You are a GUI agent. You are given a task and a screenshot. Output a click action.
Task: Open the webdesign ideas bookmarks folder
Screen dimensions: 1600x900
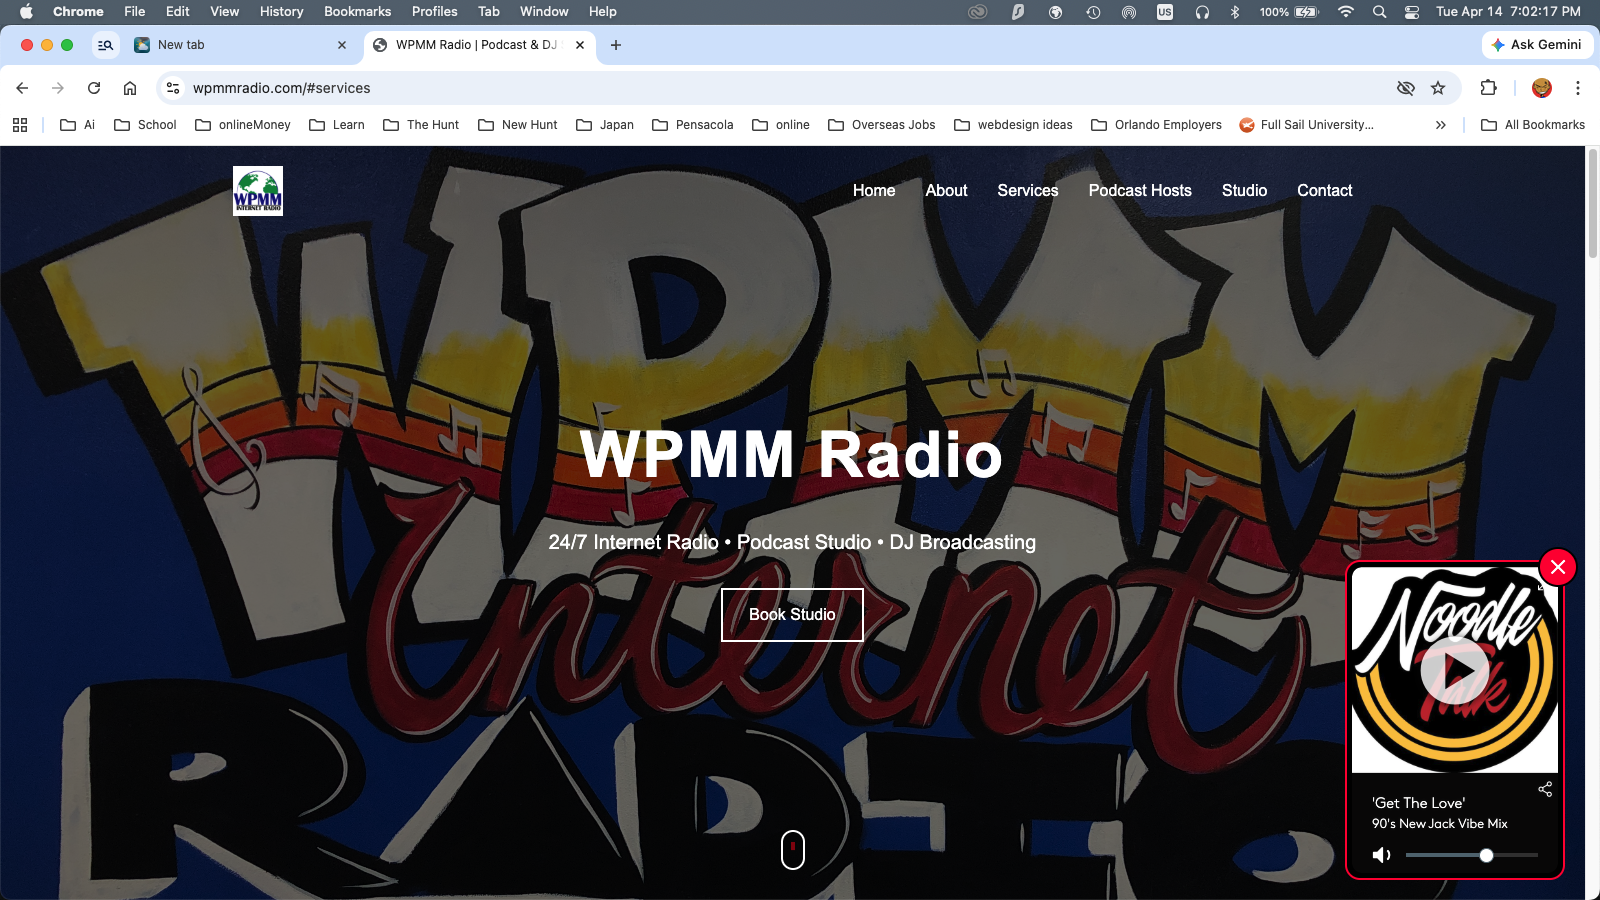coord(1013,125)
